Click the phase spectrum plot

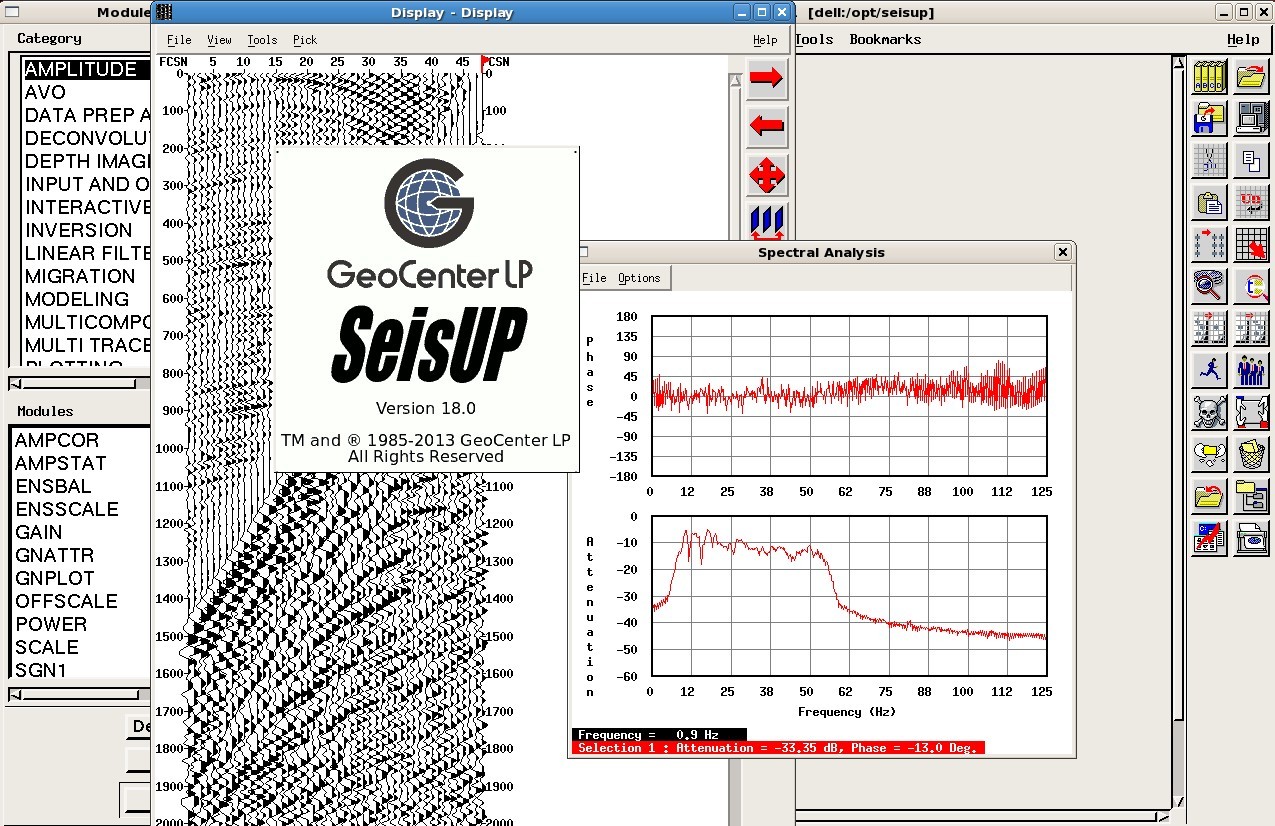click(x=849, y=396)
